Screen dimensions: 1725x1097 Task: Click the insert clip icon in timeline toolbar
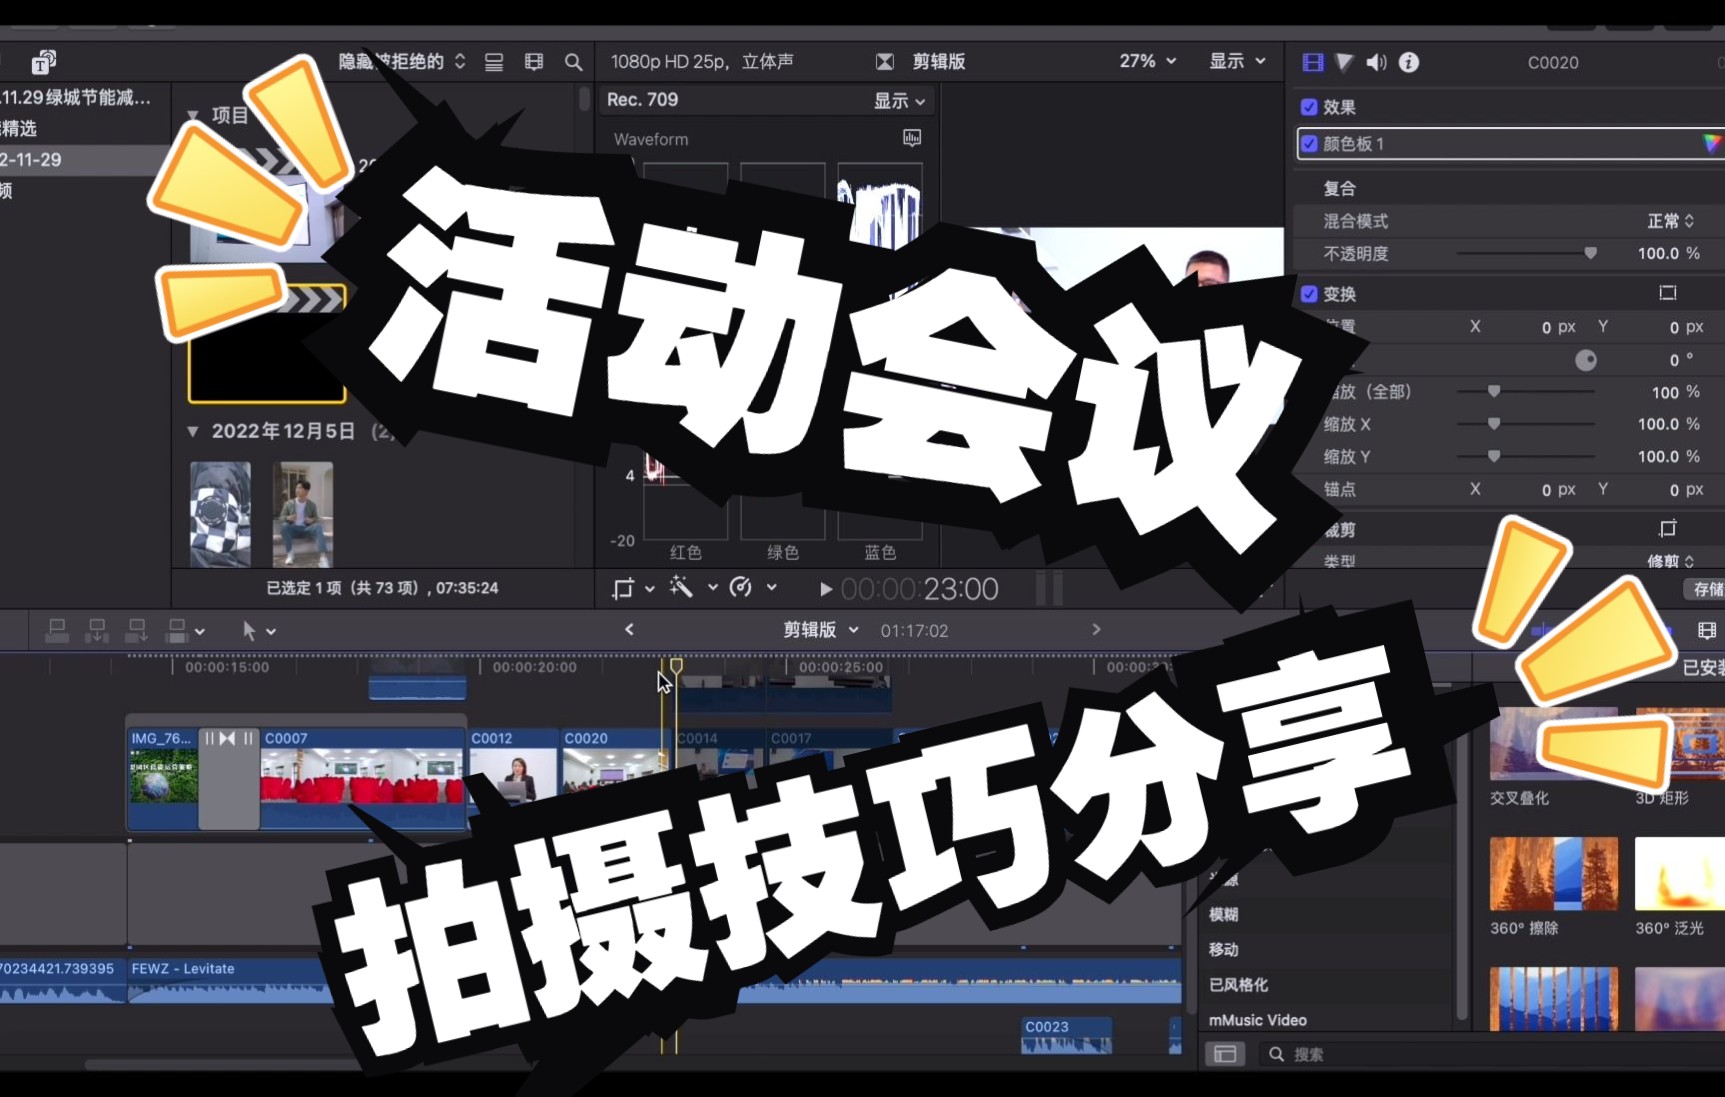pyautogui.click(x=97, y=630)
